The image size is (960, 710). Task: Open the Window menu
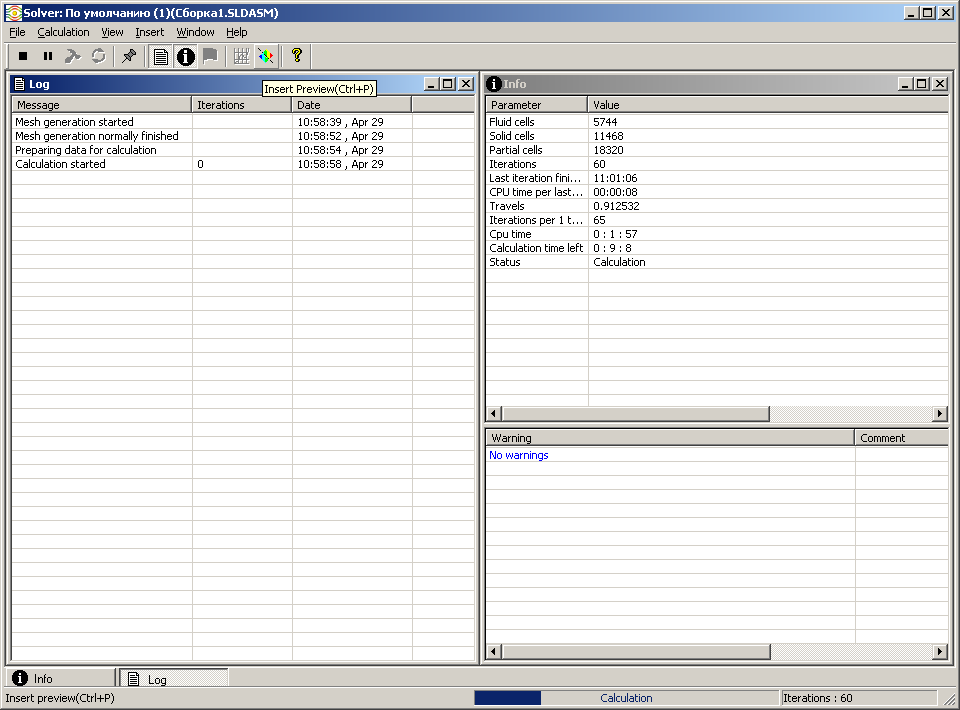[x=195, y=32]
